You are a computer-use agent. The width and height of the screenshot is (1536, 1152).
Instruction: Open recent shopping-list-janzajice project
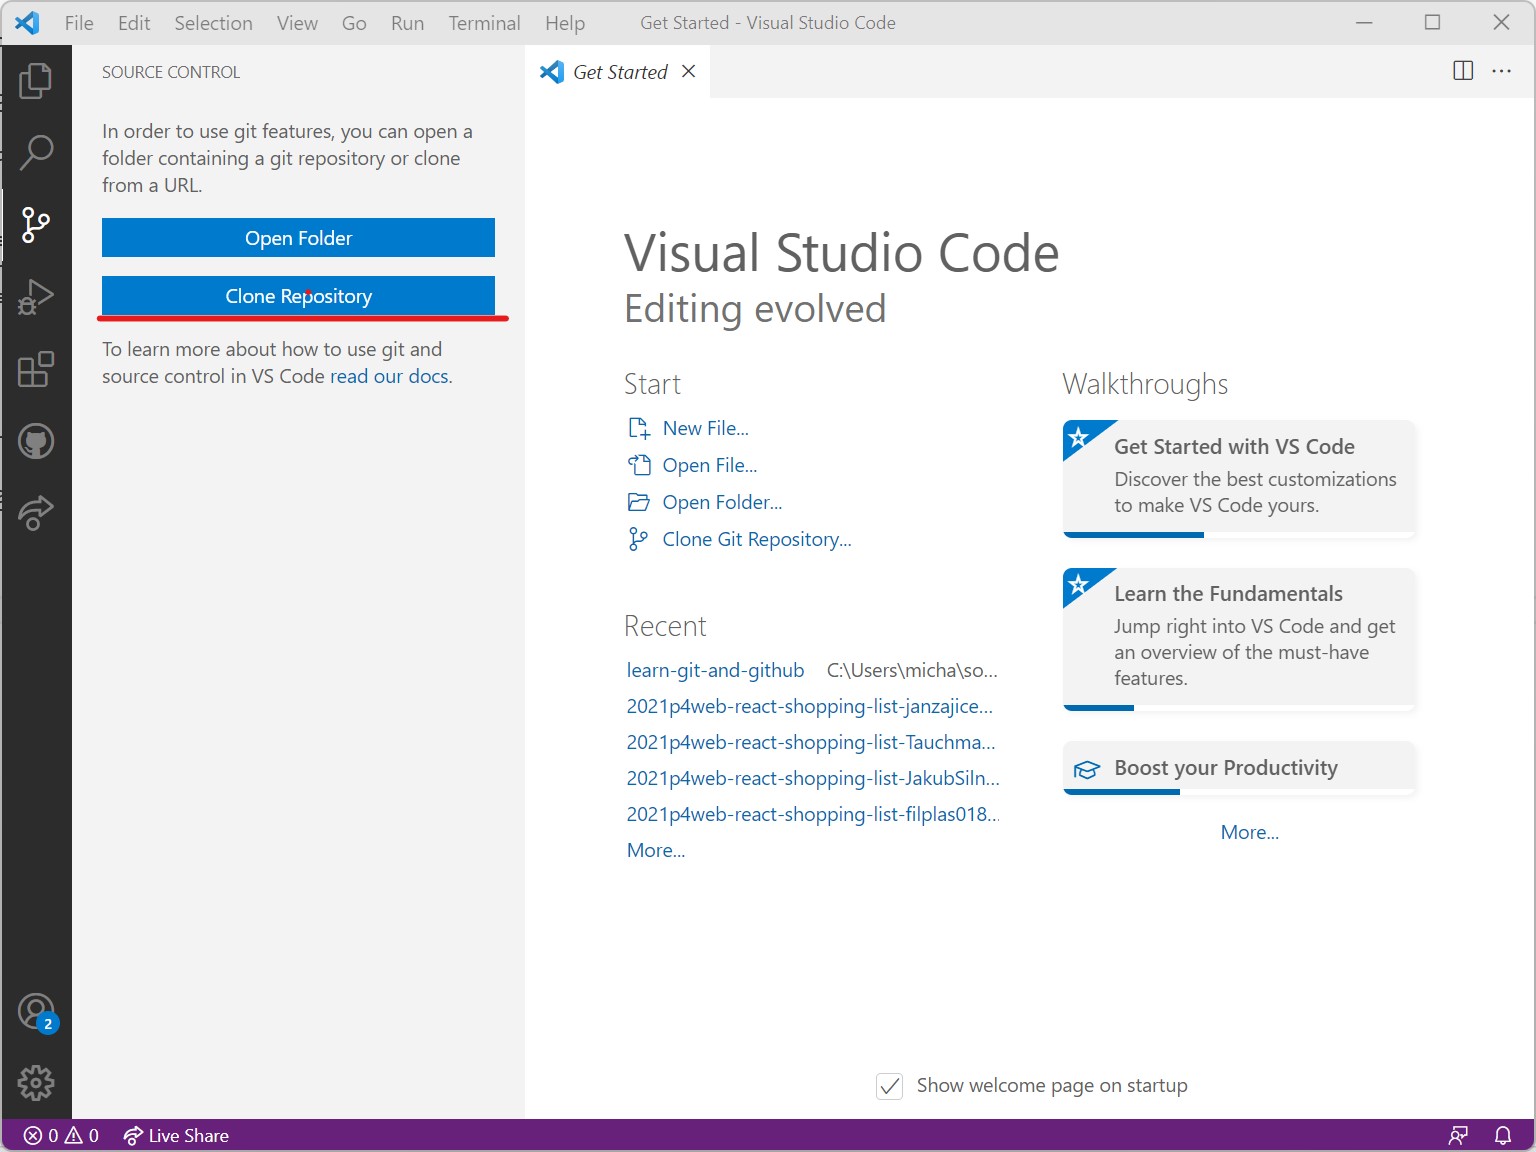click(x=809, y=706)
